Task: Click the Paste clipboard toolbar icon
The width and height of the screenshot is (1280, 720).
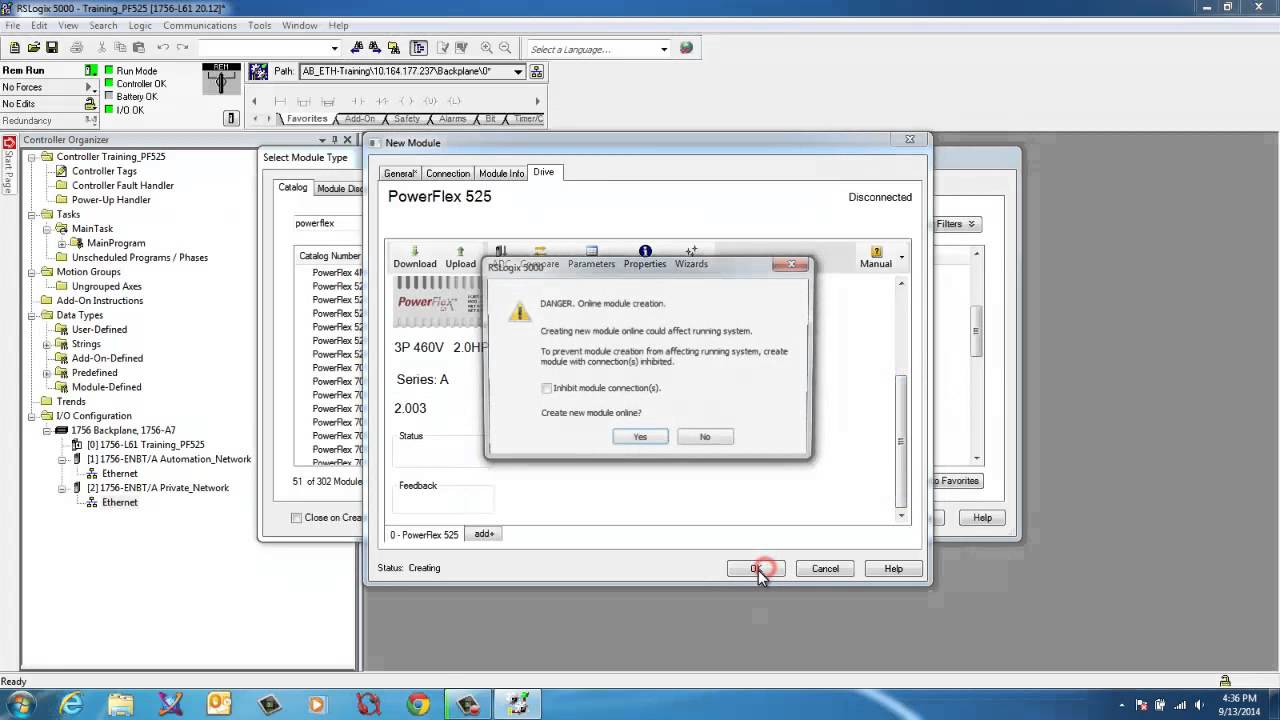Action: pyautogui.click(x=138, y=47)
